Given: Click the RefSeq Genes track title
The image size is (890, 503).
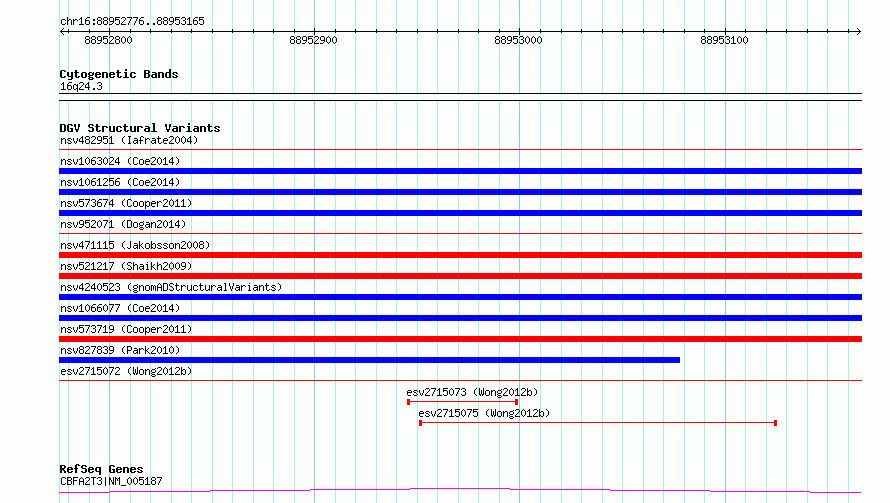Looking at the screenshot, I should [101, 470].
